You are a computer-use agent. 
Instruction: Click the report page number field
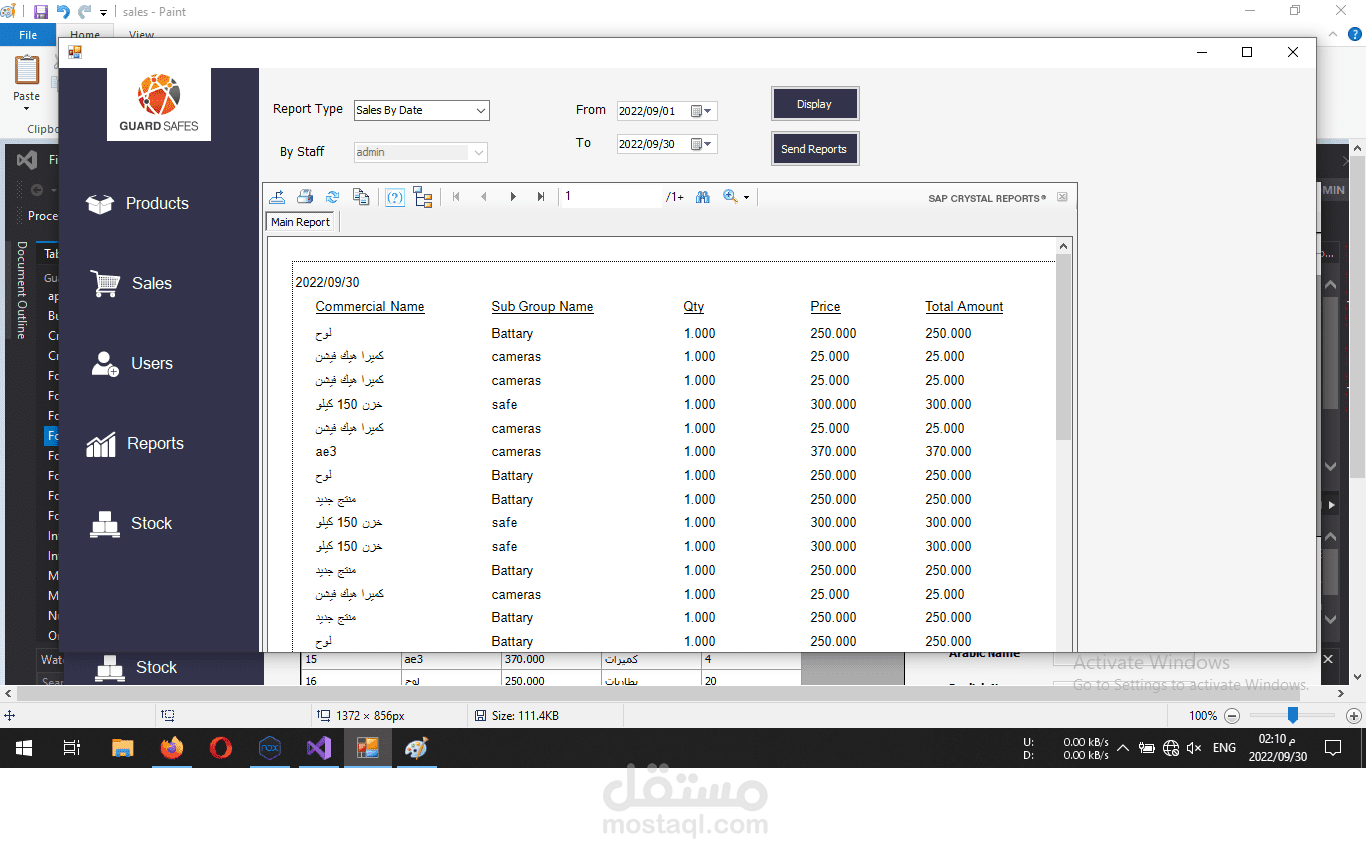(610, 197)
